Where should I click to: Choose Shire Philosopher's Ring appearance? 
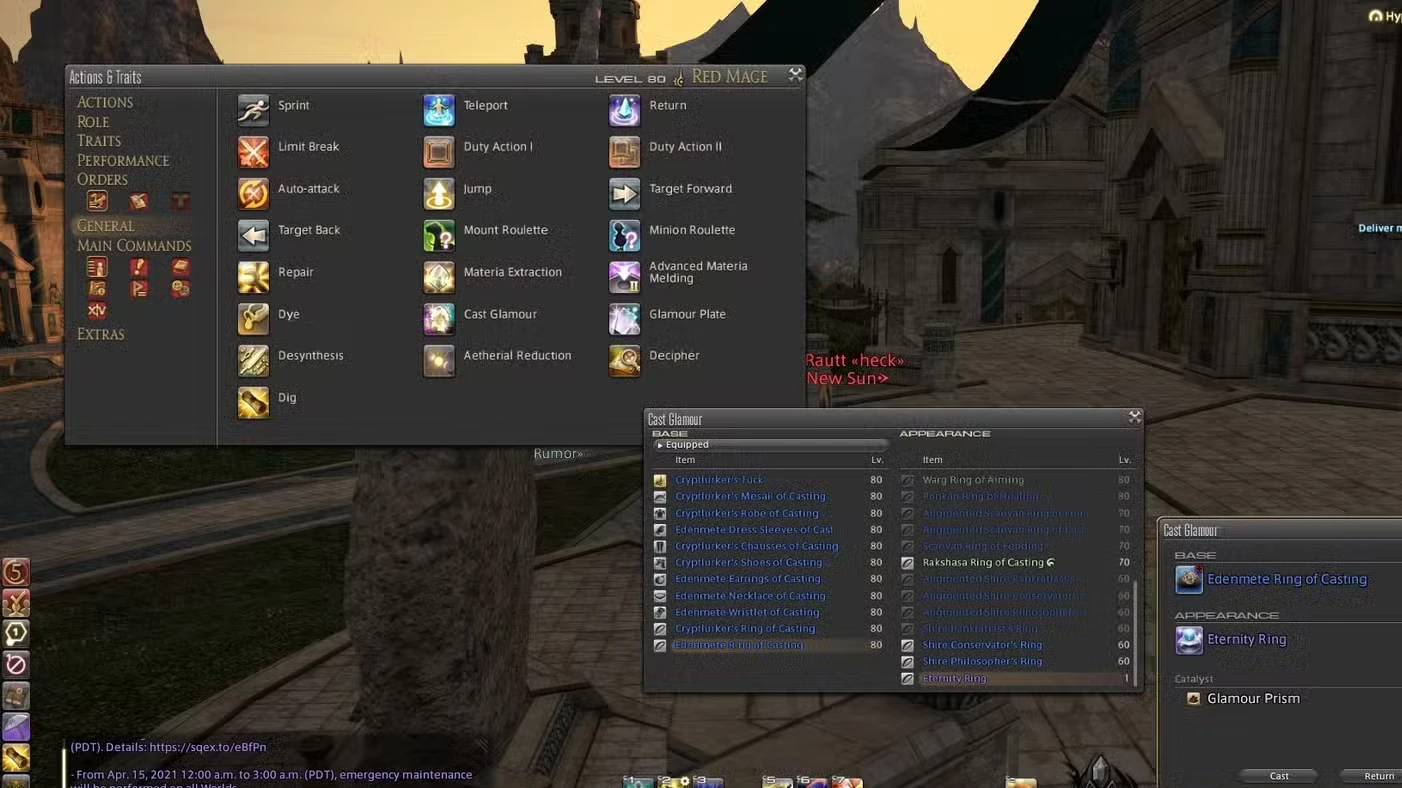pos(1015,662)
